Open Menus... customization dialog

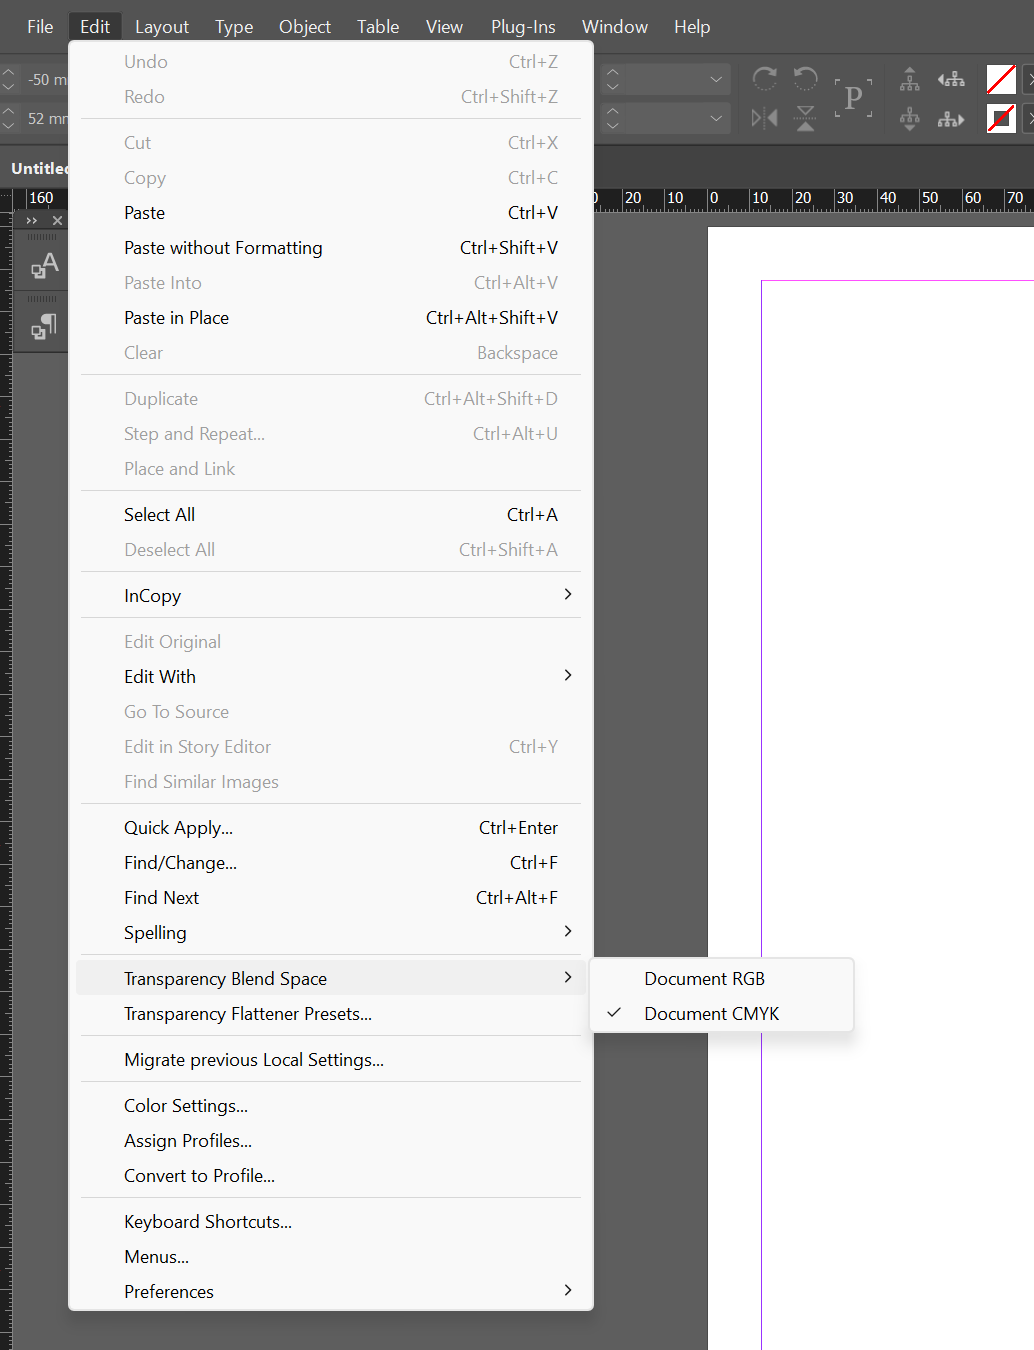pos(330,1257)
